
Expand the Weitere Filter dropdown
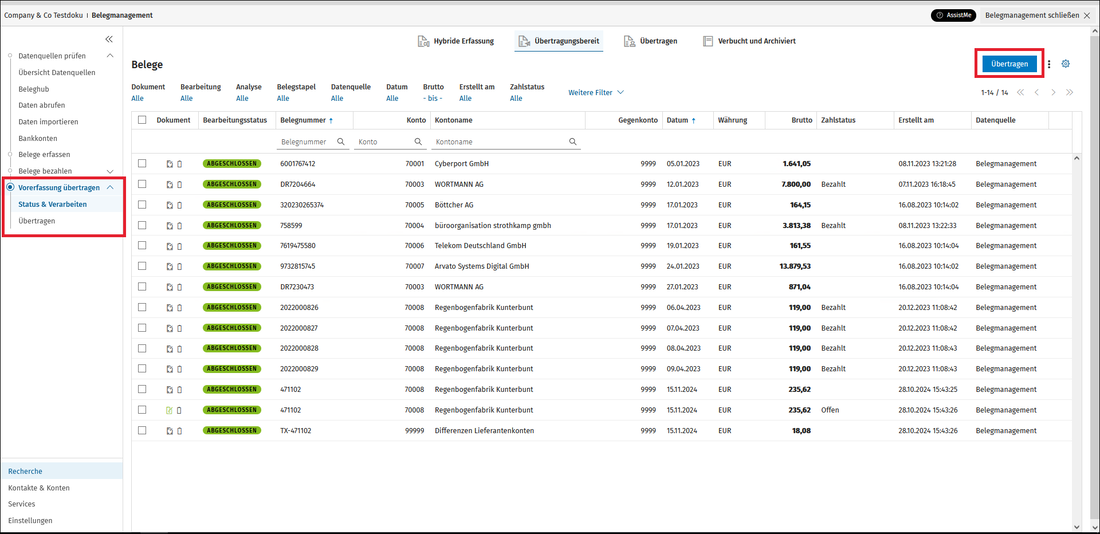pyautogui.click(x=596, y=93)
